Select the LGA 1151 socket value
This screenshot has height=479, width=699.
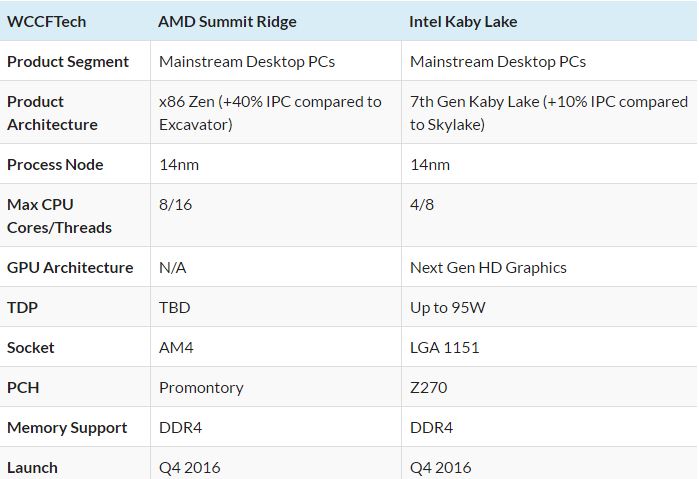click(x=444, y=347)
